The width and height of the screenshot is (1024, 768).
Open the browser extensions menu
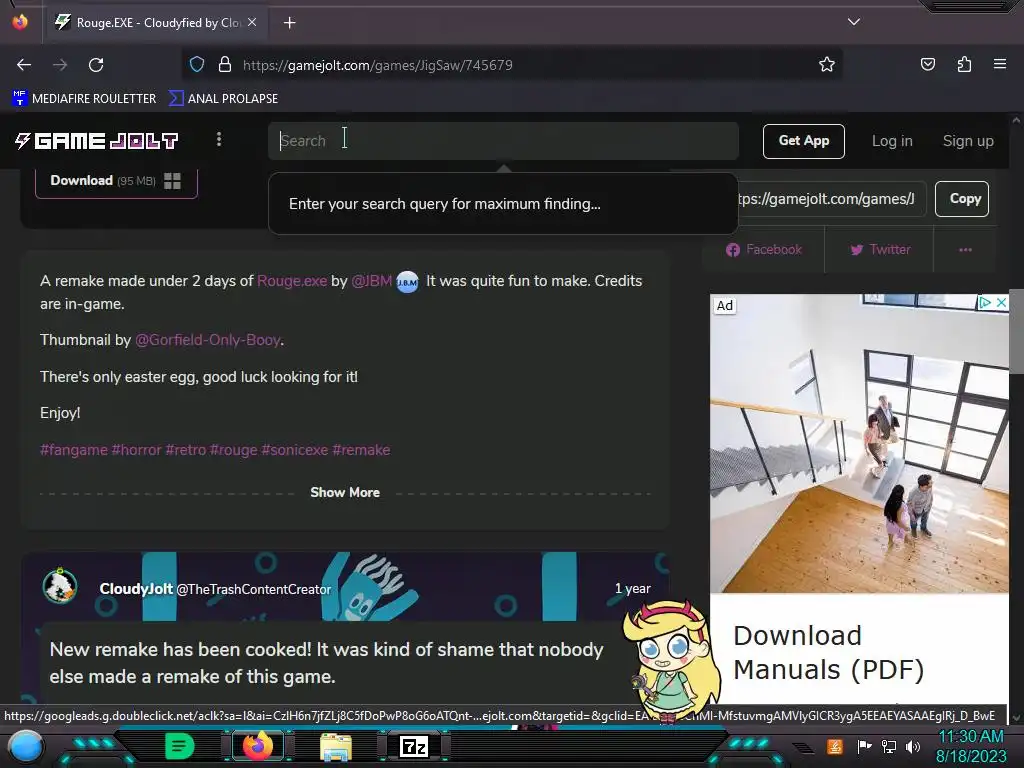(x=964, y=64)
